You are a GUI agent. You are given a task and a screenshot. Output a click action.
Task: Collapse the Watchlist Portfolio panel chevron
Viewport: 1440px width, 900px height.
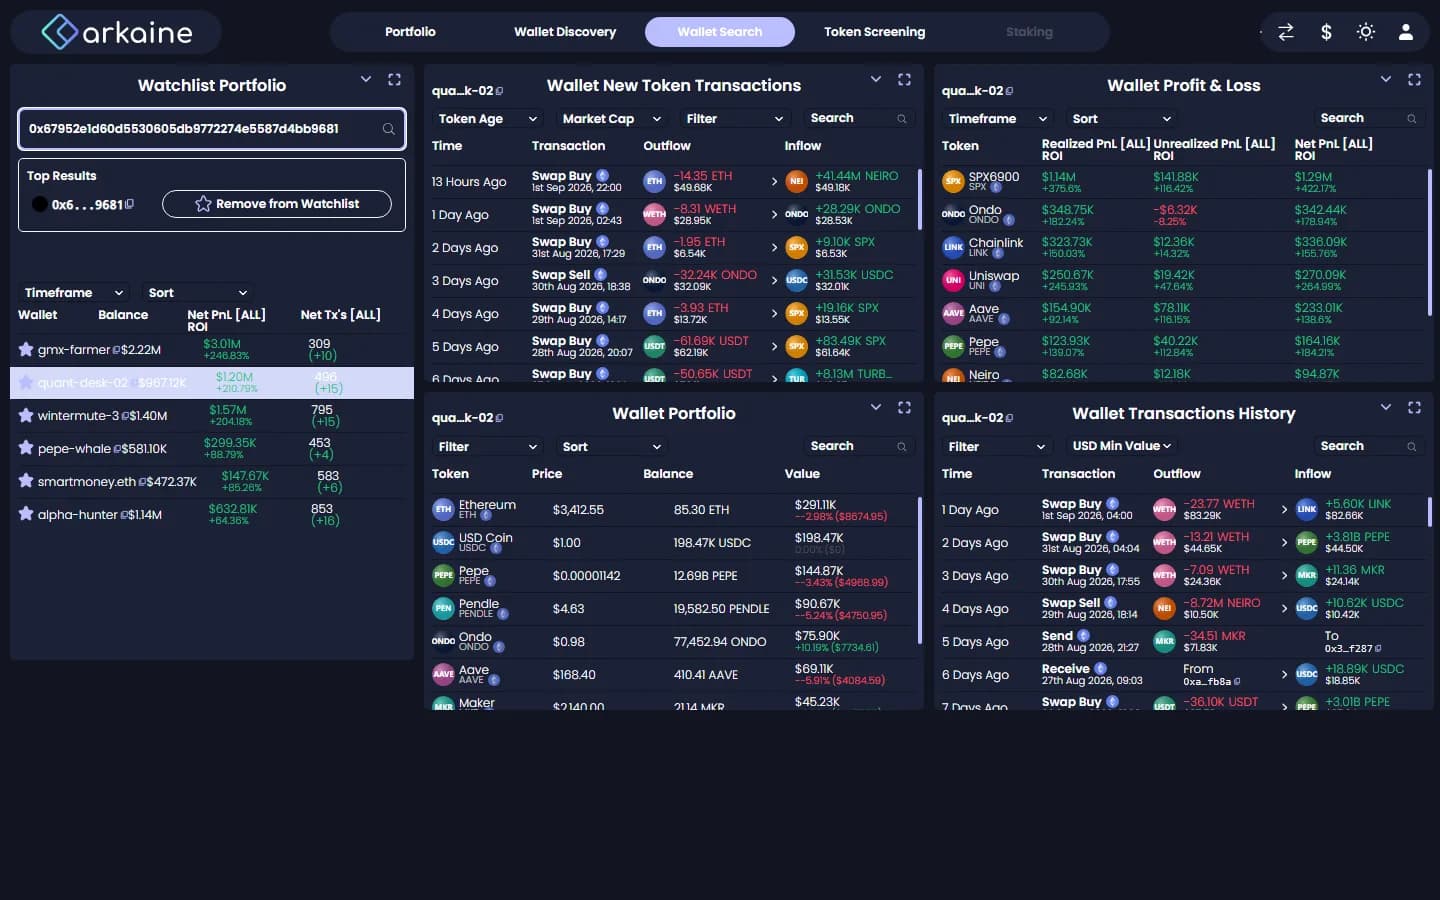coord(366,79)
